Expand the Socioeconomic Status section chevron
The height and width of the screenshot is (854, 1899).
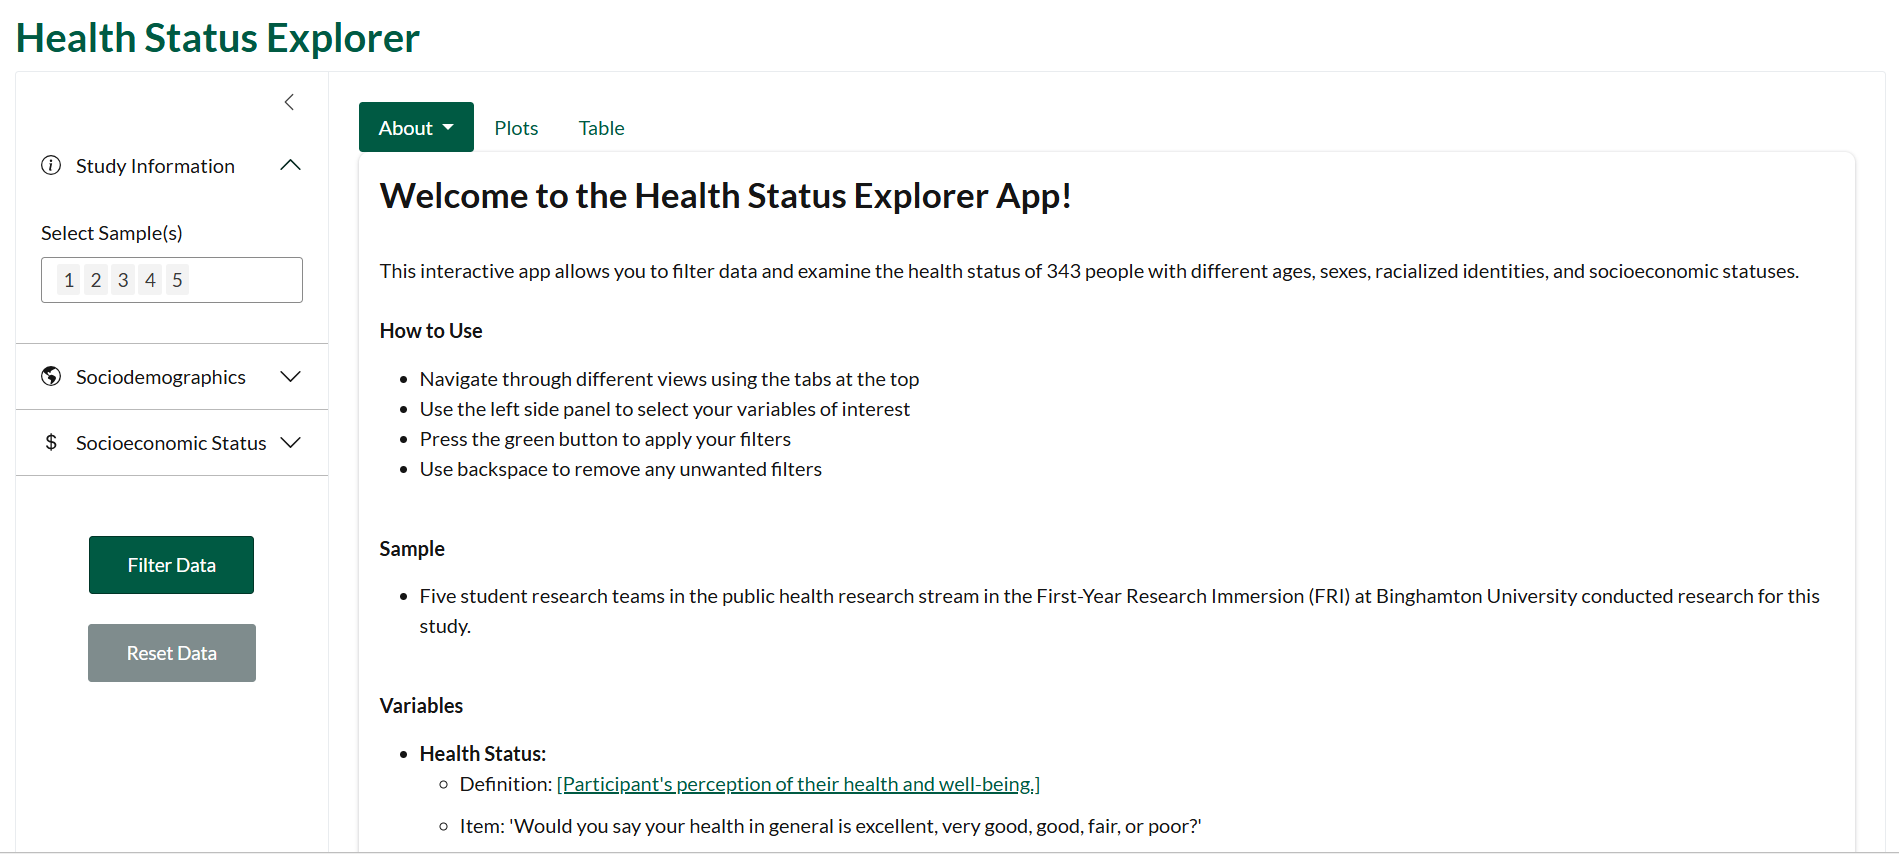[291, 442]
